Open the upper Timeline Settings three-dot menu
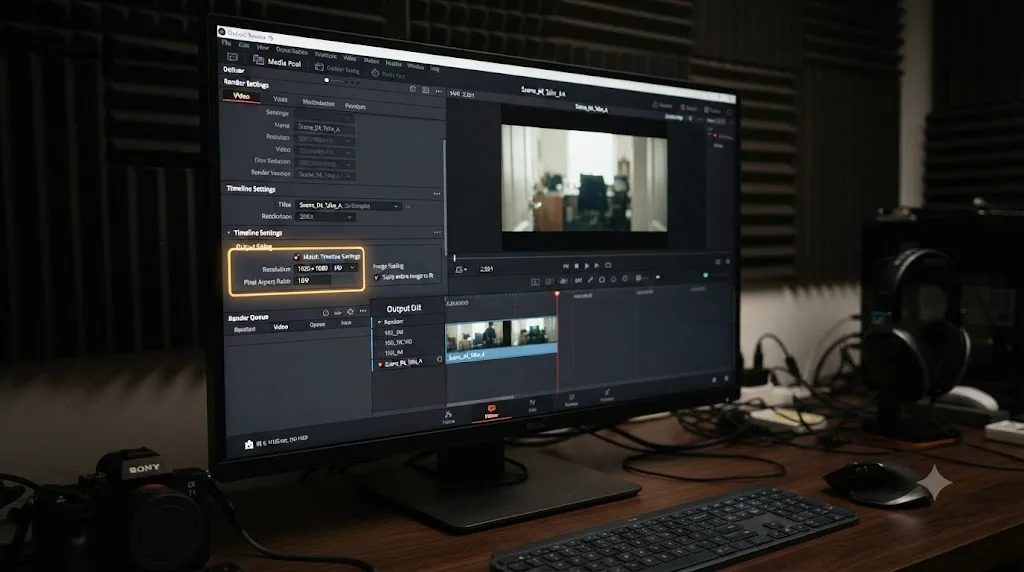Screen dimensions: 1024x572 tap(437, 194)
